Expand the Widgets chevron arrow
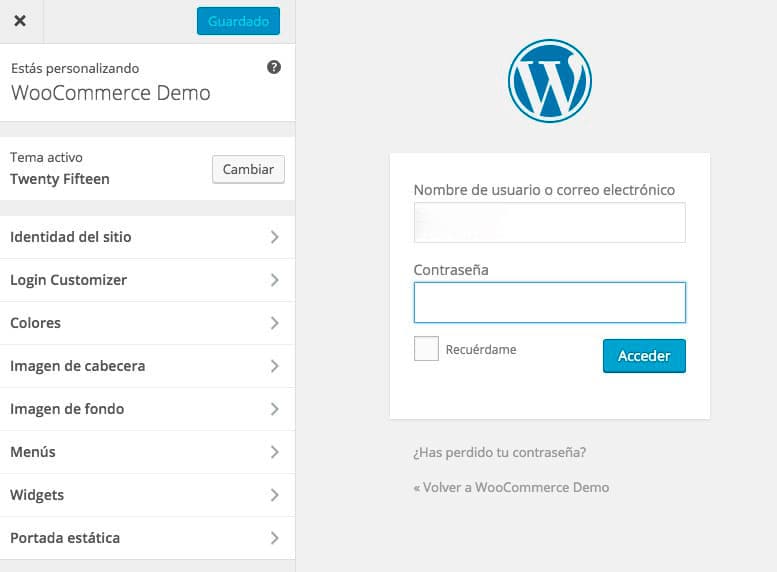Image resolution: width=777 pixels, height=572 pixels. click(x=275, y=495)
